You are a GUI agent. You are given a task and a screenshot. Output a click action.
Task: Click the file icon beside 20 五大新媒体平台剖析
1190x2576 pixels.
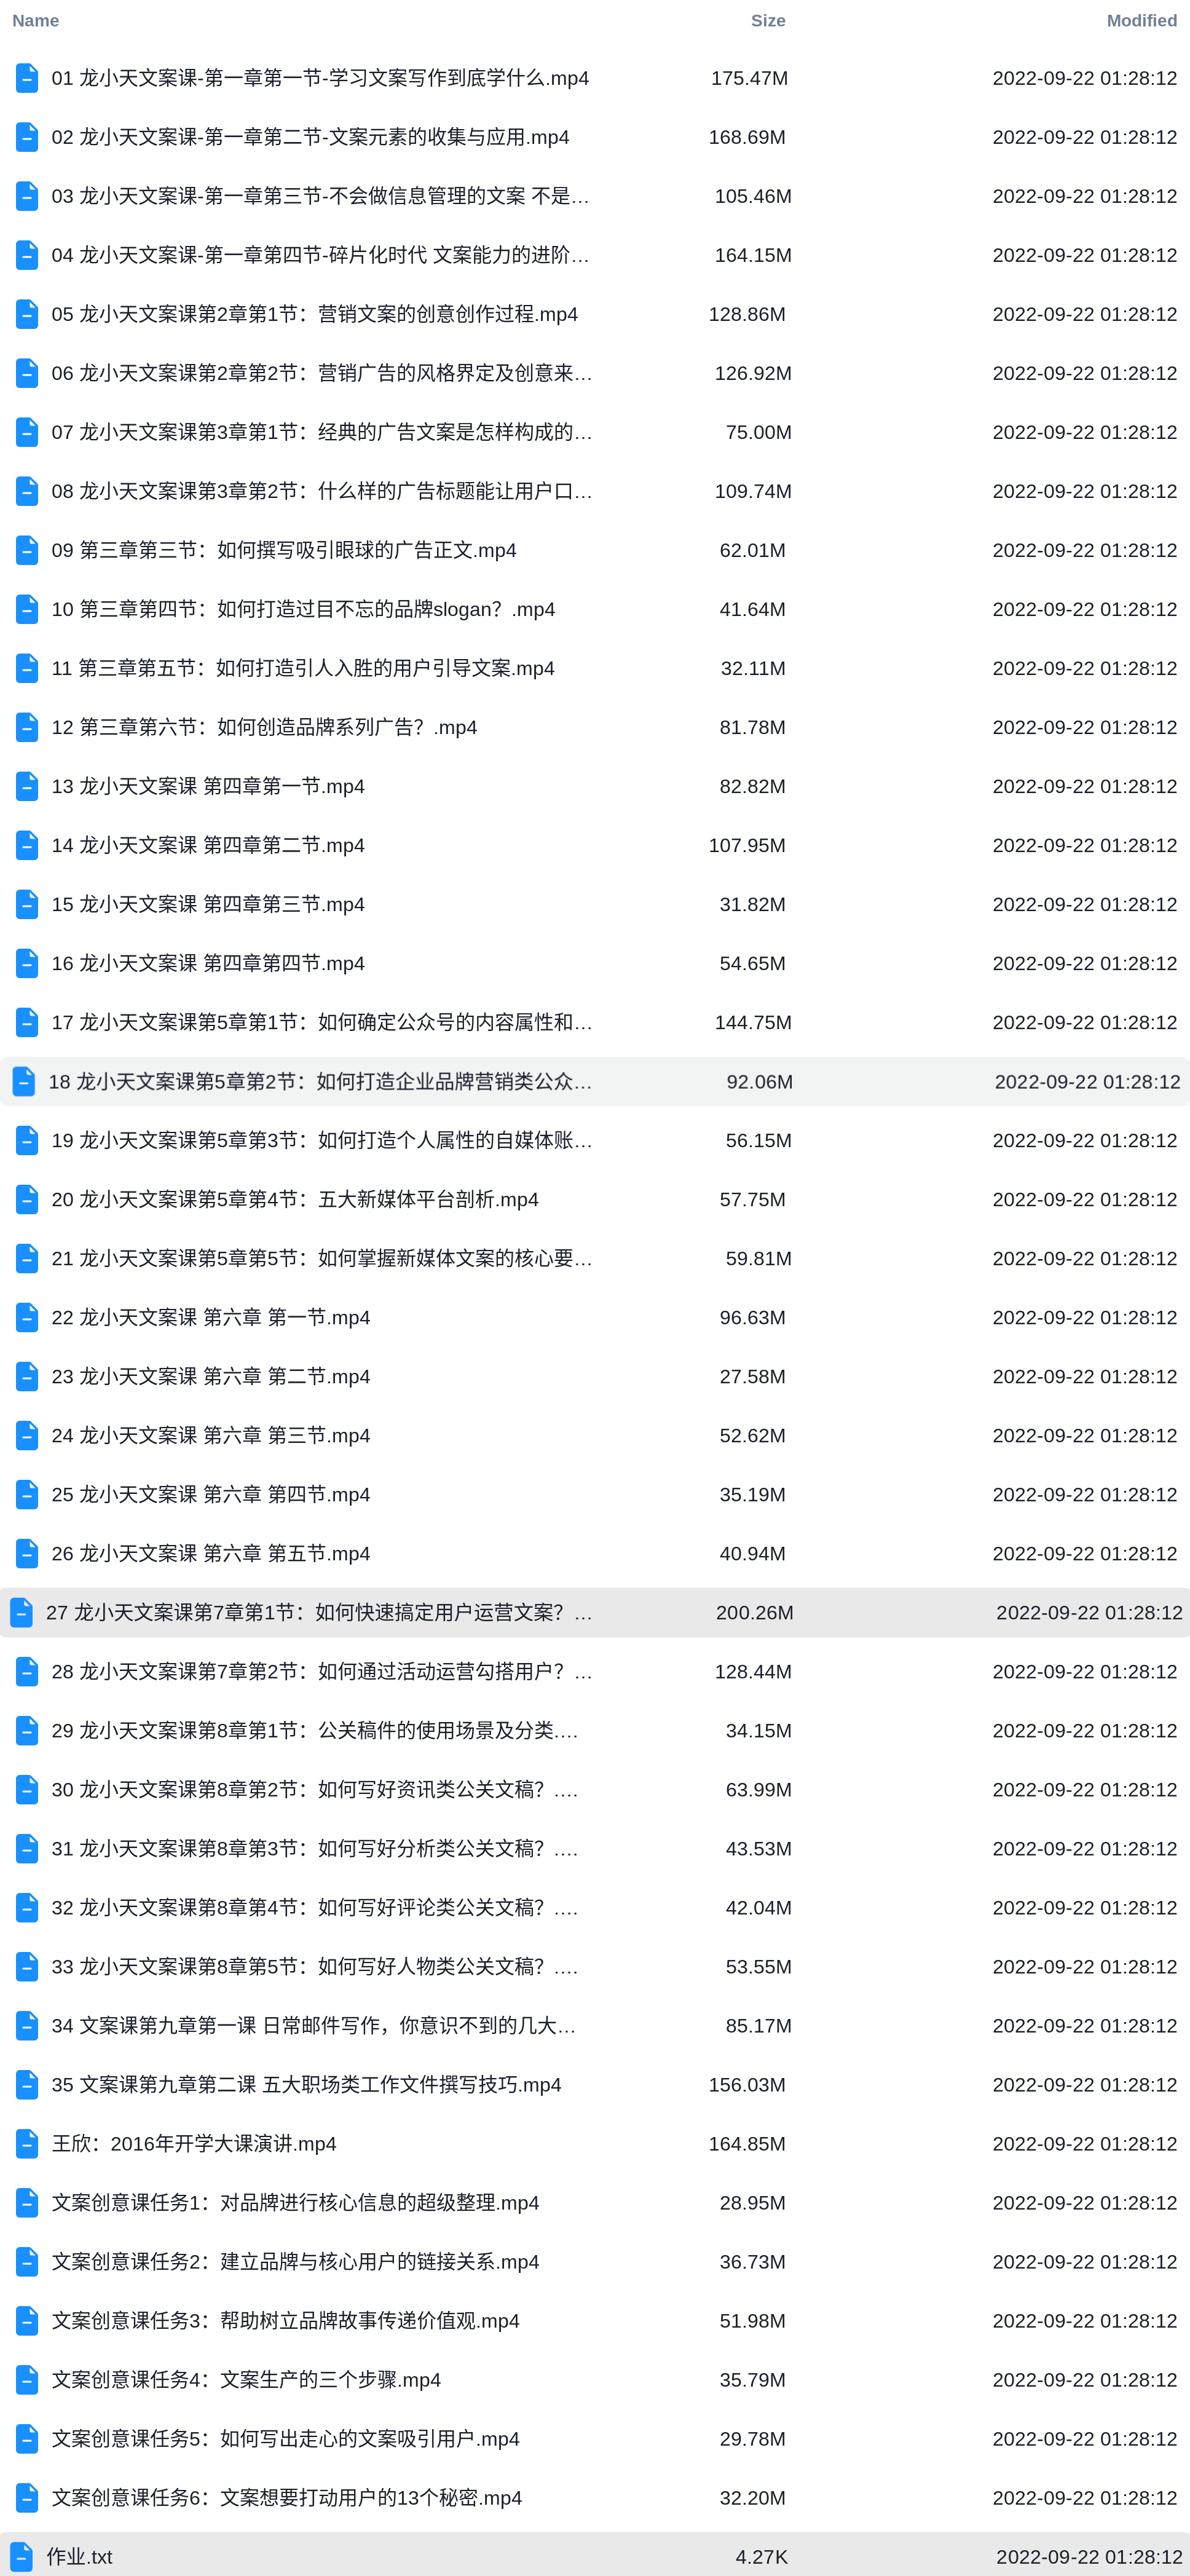coord(27,1199)
